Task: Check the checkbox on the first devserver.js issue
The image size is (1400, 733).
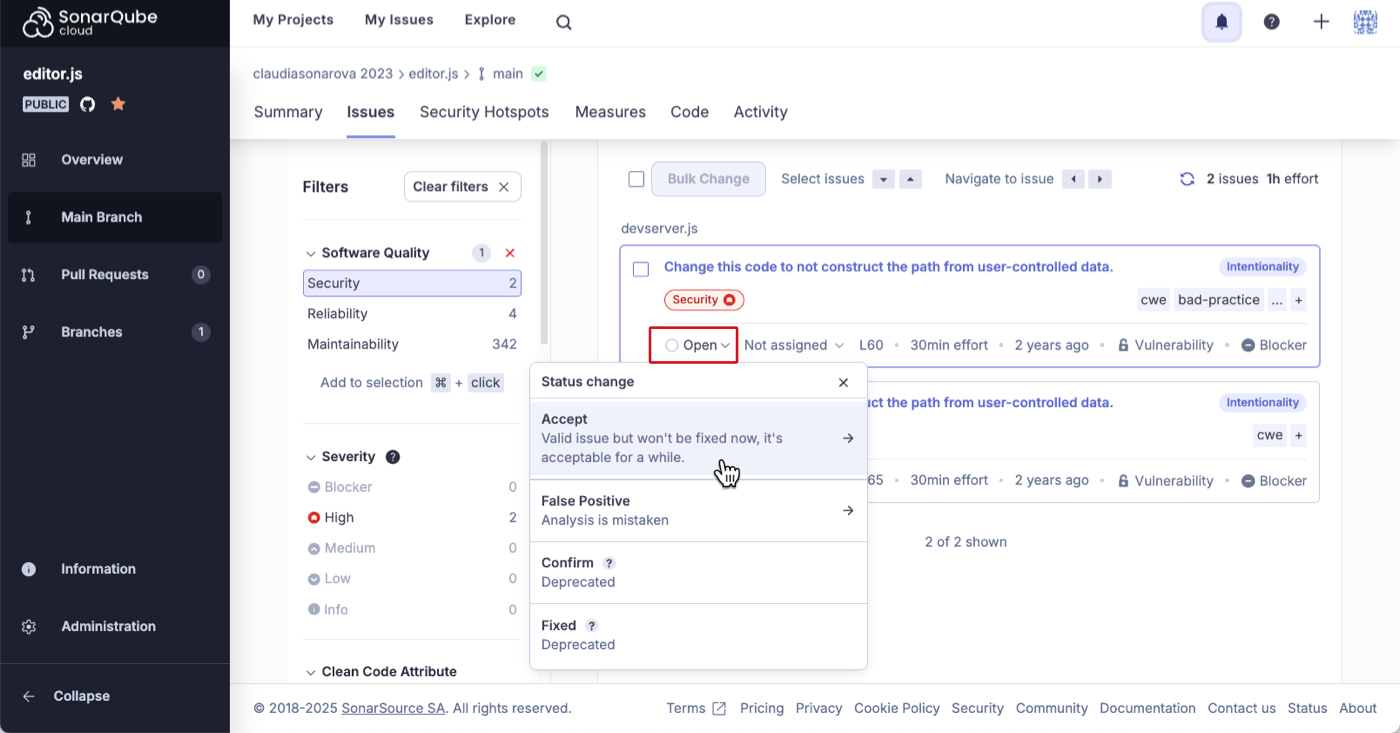Action: tap(641, 268)
